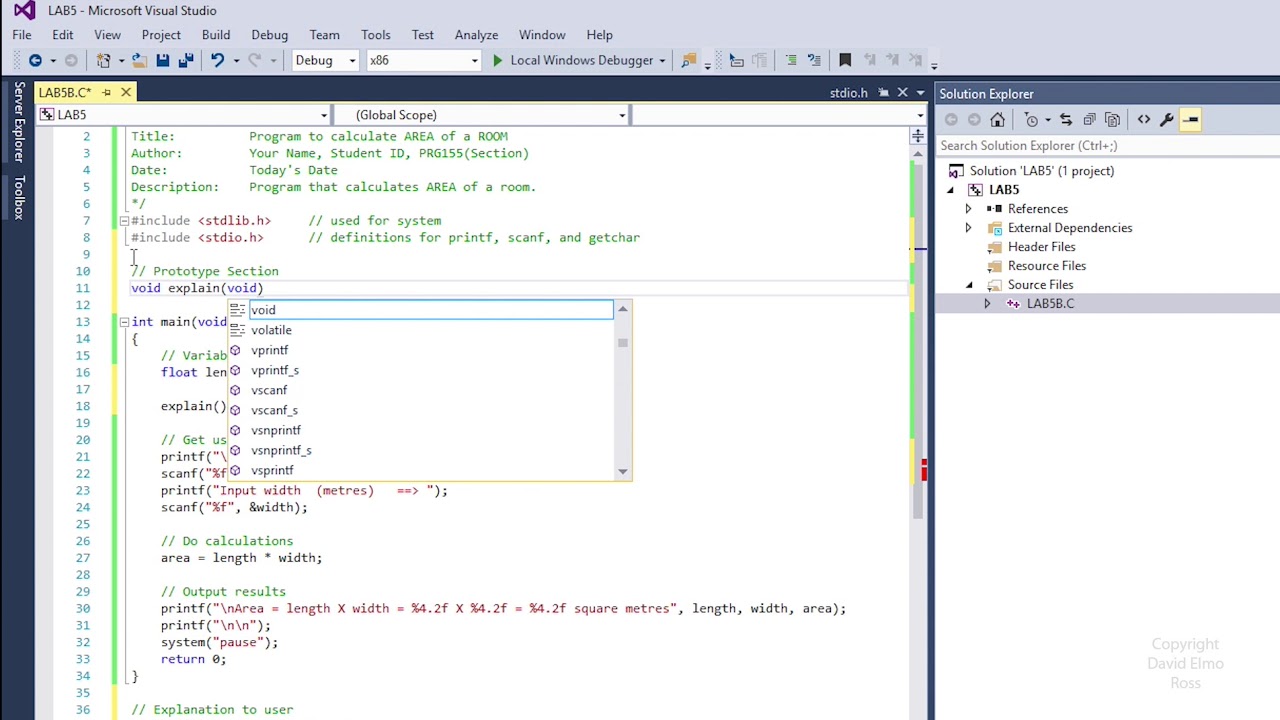Toggle pin on LAB5B.C tab
This screenshot has width=1280, height=720.
coord(107,92)
